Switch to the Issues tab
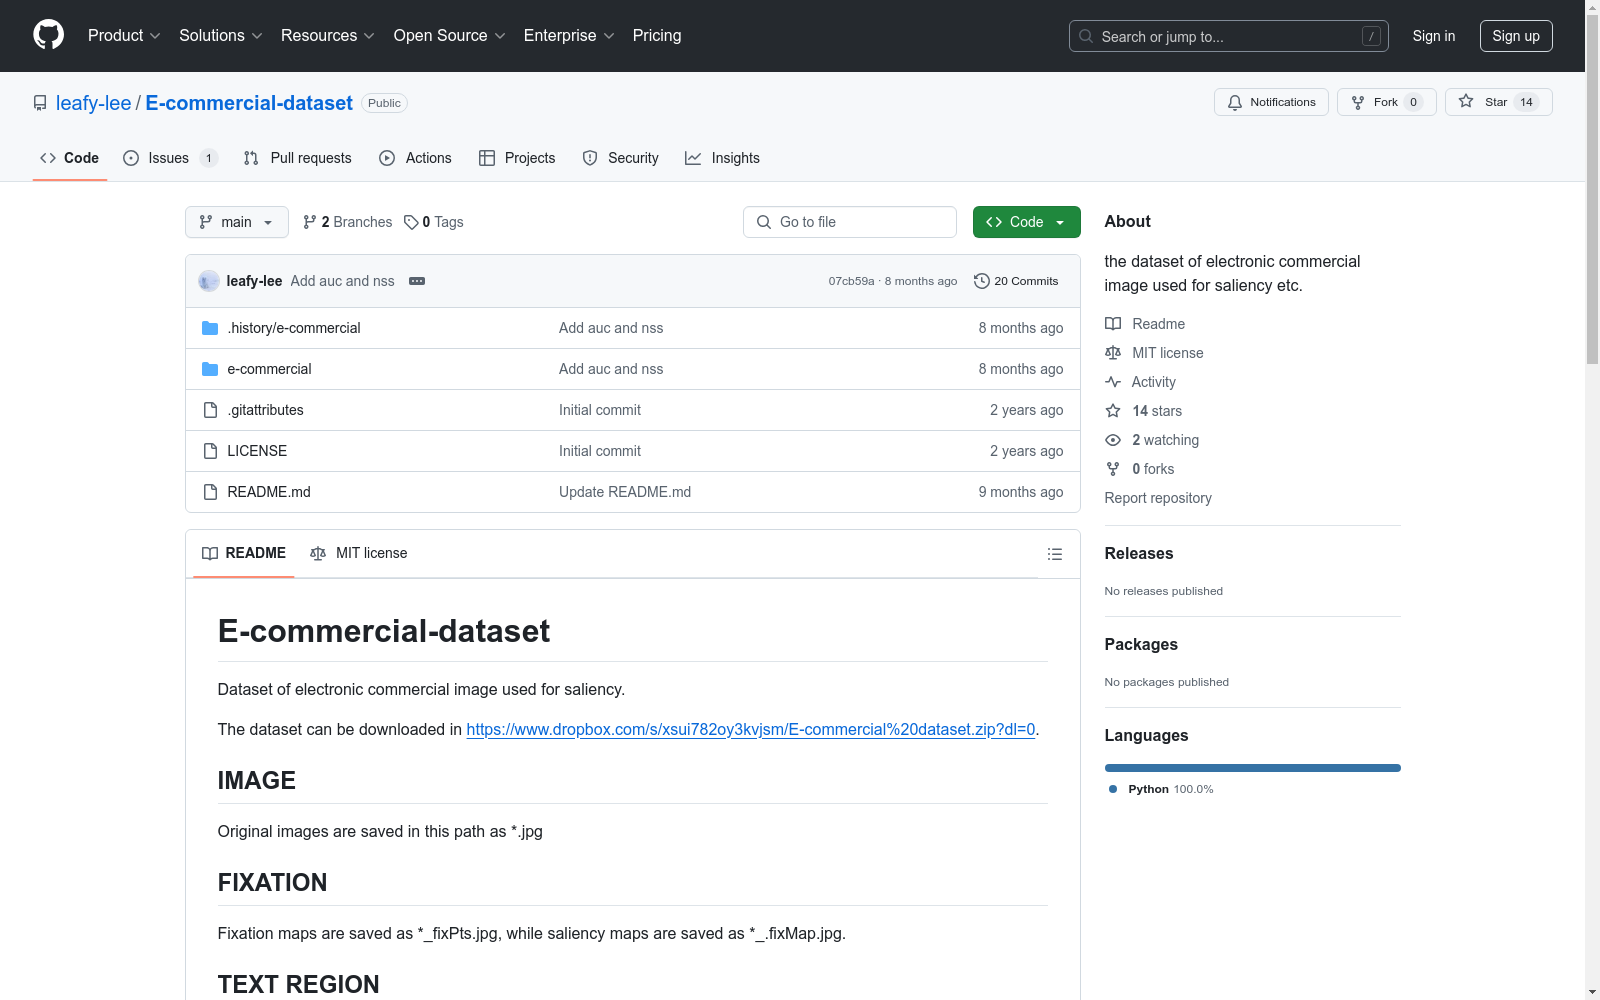Screen dimensions: 1600x1000 tap(170, 158)
